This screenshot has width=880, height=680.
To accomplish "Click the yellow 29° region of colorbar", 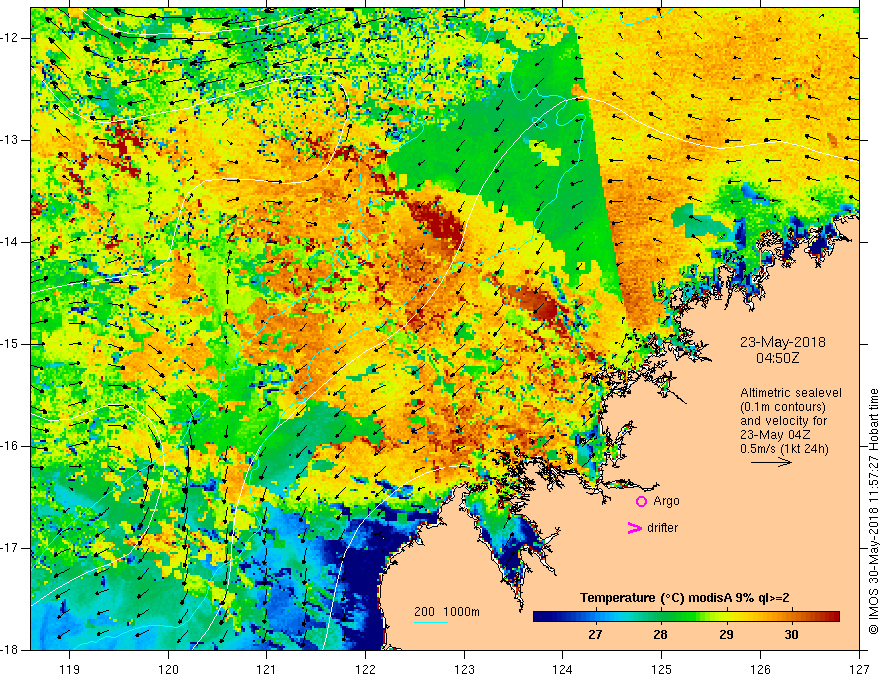I will point(726,617).
